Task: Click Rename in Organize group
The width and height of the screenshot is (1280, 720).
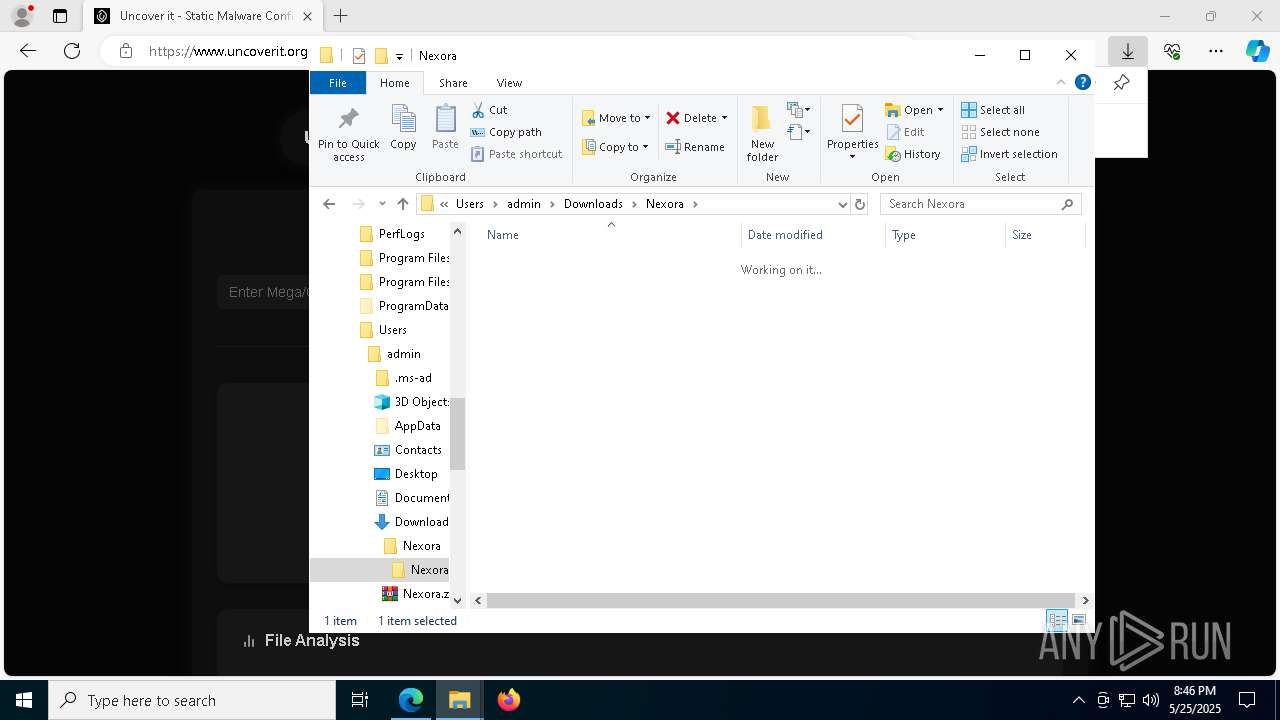Action: [695, 147]
